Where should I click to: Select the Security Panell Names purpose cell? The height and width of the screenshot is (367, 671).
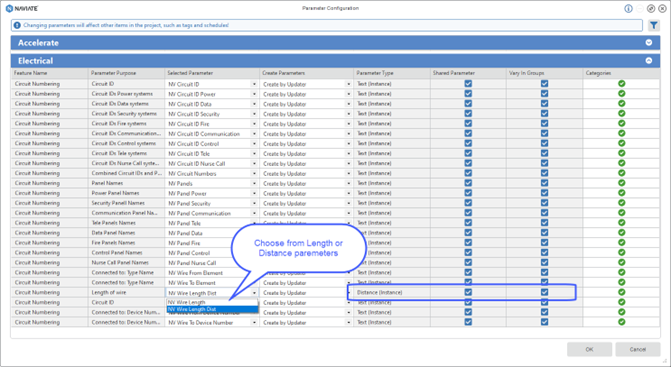[126, 203]
